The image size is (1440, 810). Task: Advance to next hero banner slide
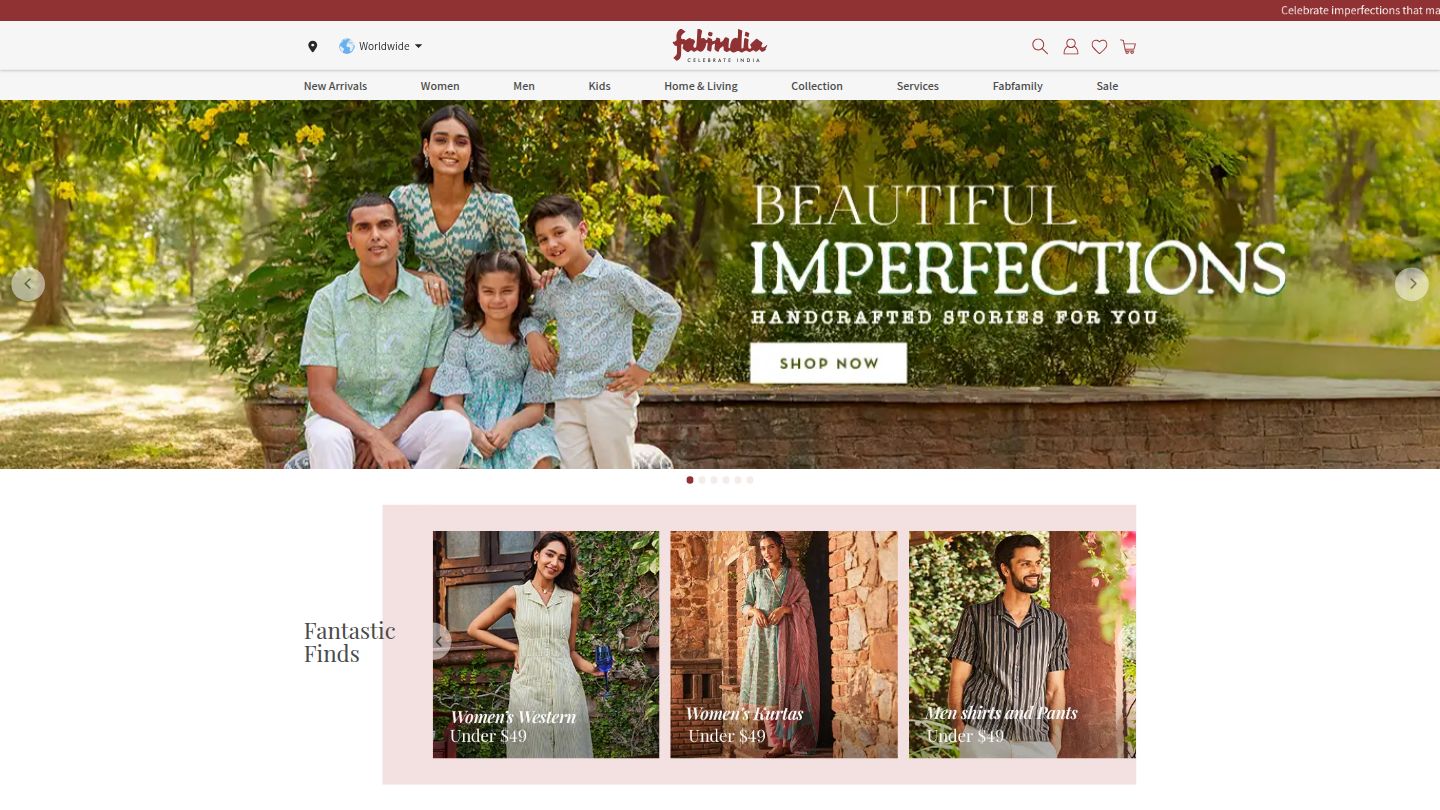[1411, 284]
